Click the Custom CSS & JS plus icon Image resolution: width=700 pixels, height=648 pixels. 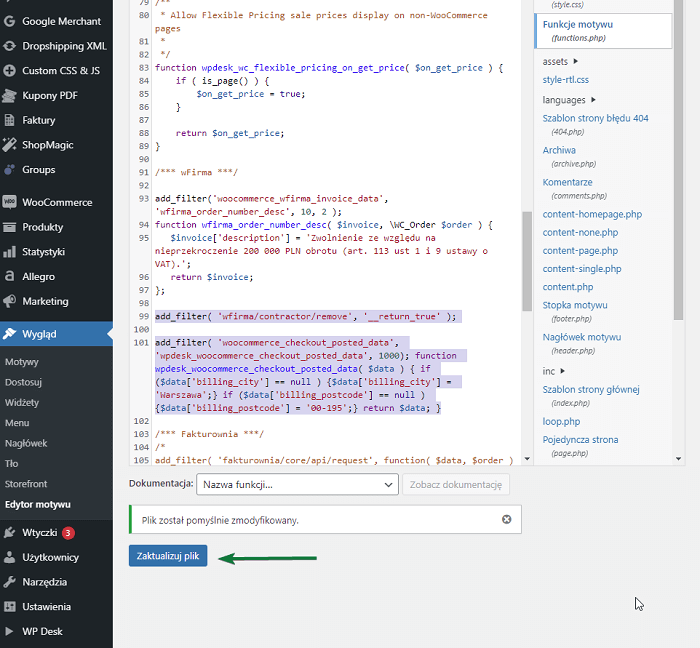[9, 71]
